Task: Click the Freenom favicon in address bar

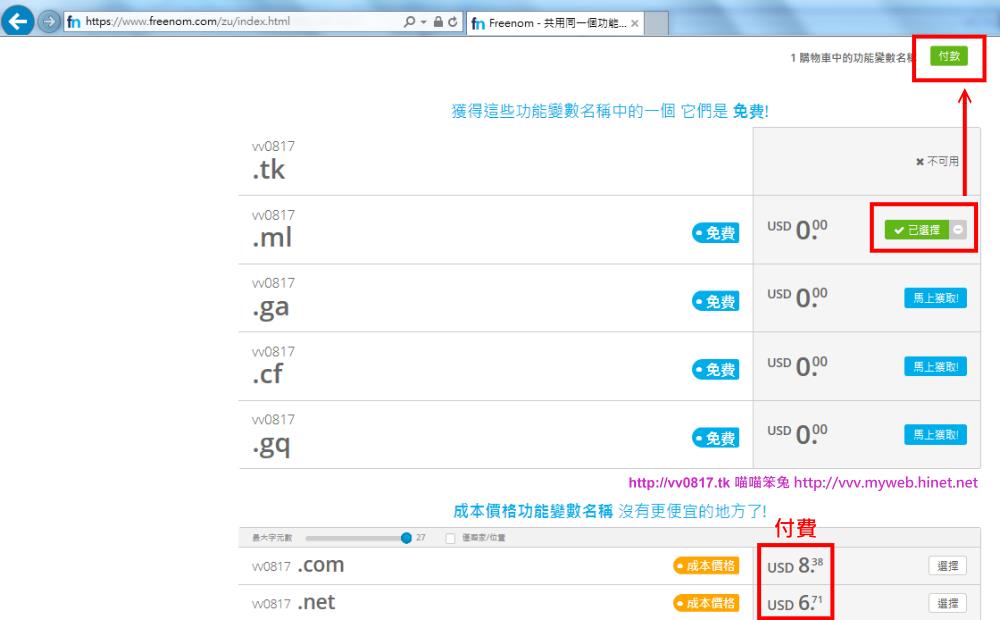Action: point(74,22)
